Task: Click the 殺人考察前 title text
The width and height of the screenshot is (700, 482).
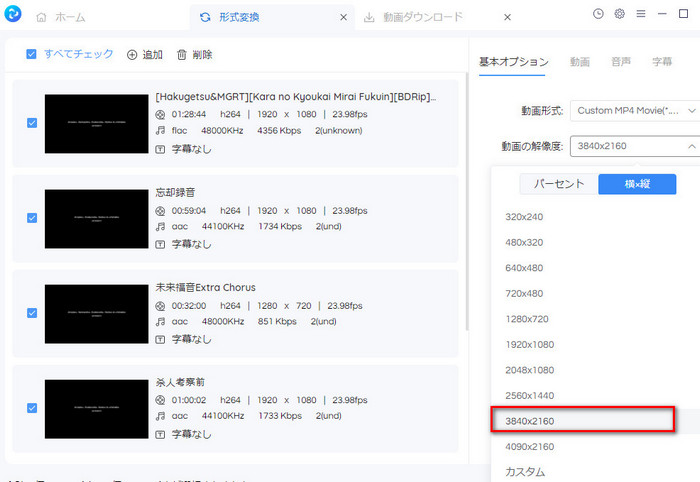Action: (180, 382)
